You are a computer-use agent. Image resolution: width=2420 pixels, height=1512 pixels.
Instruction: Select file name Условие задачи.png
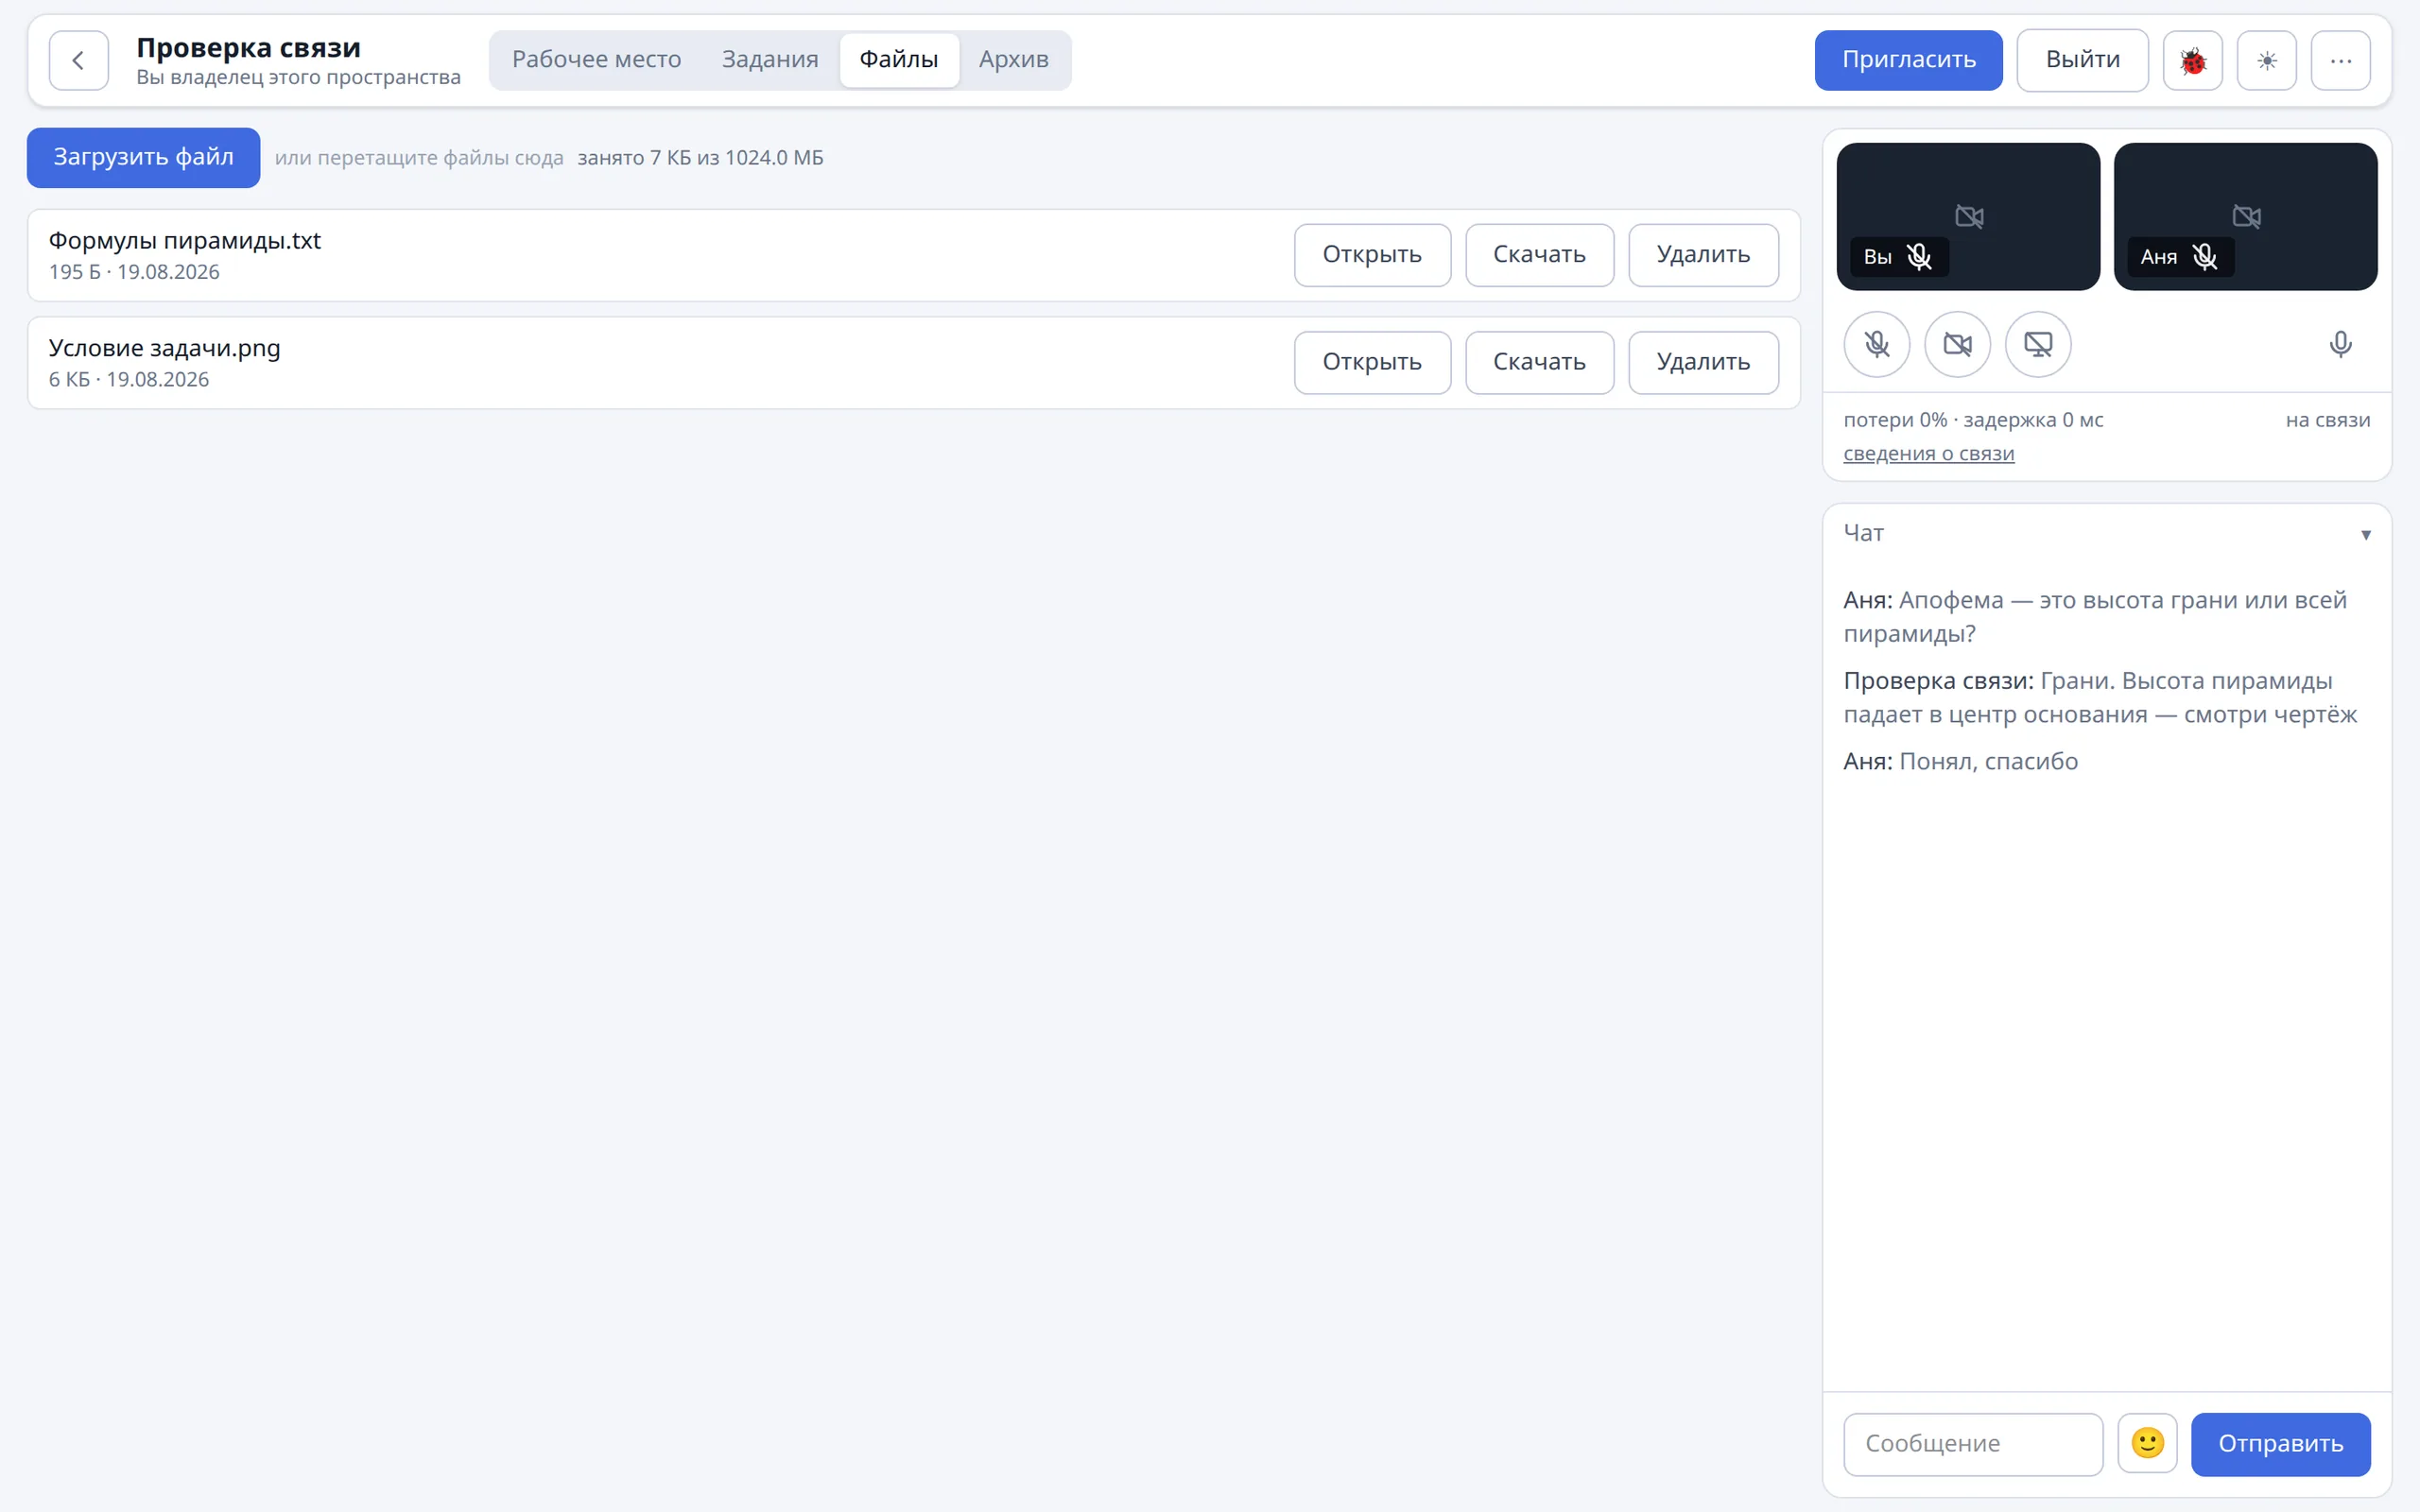[x=165, y=348]
